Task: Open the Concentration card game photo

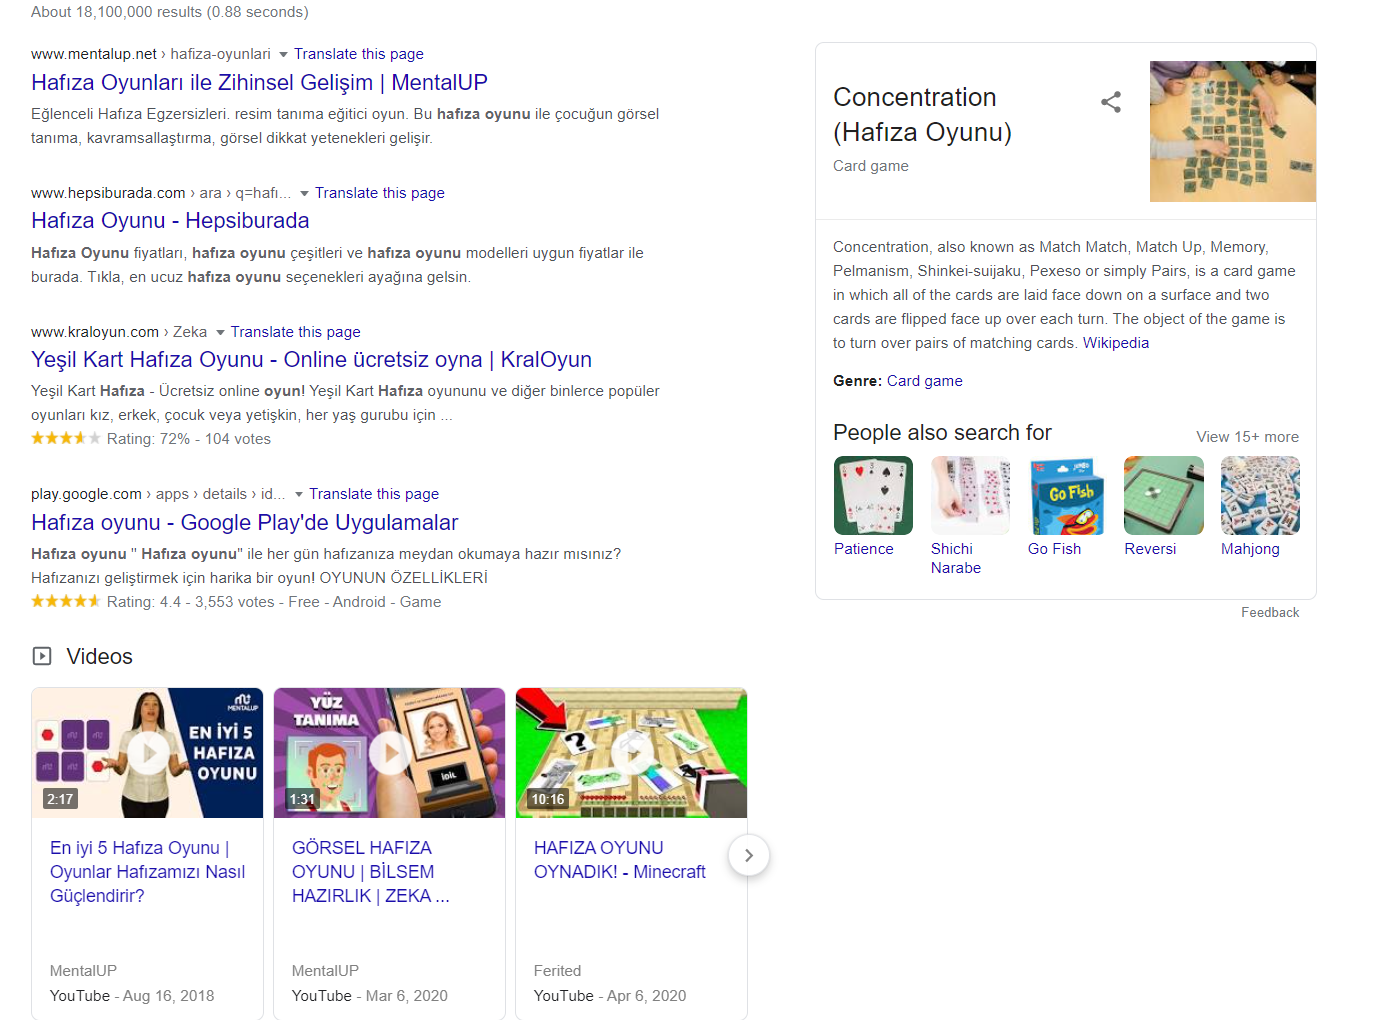Action: click(x=1232, y=131)
